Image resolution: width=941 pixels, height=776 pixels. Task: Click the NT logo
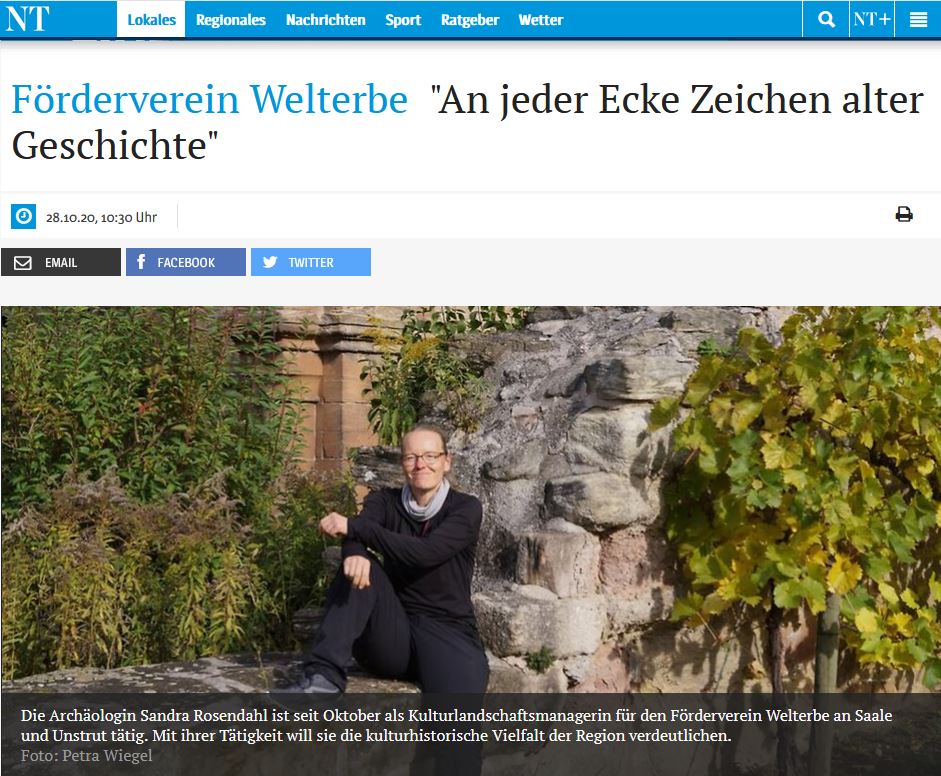pyautogui.click(x=27, y=19)
